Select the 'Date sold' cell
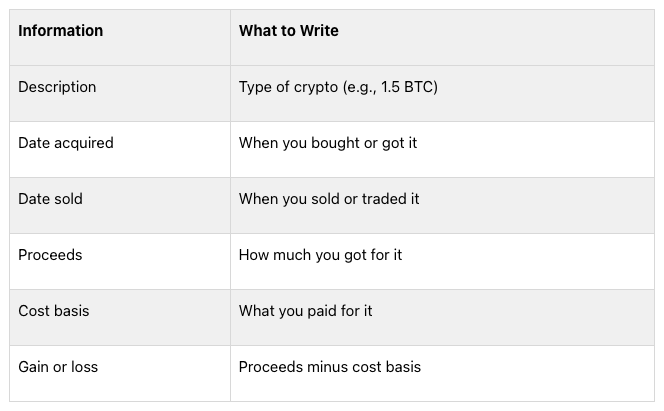This screenshot has height=411, width=664. click(50, 199)
